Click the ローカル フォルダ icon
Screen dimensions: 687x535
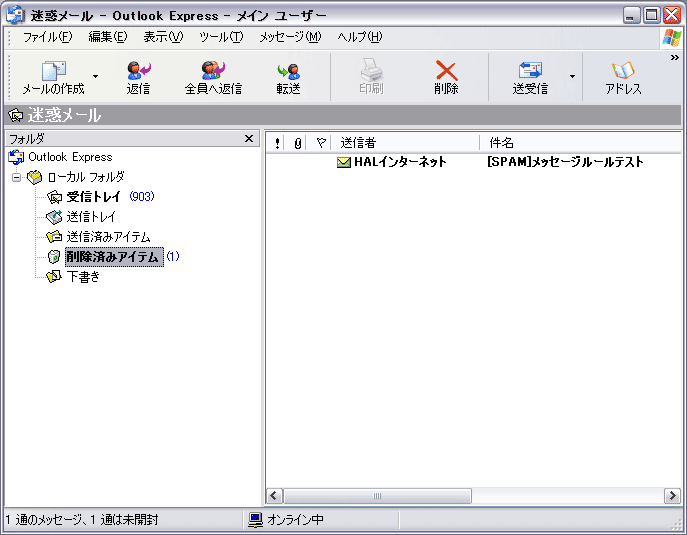[35, 177]
